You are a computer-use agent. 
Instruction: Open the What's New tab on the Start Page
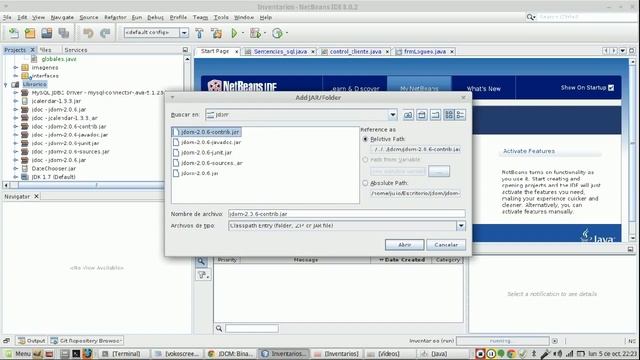tap(483, 88)
